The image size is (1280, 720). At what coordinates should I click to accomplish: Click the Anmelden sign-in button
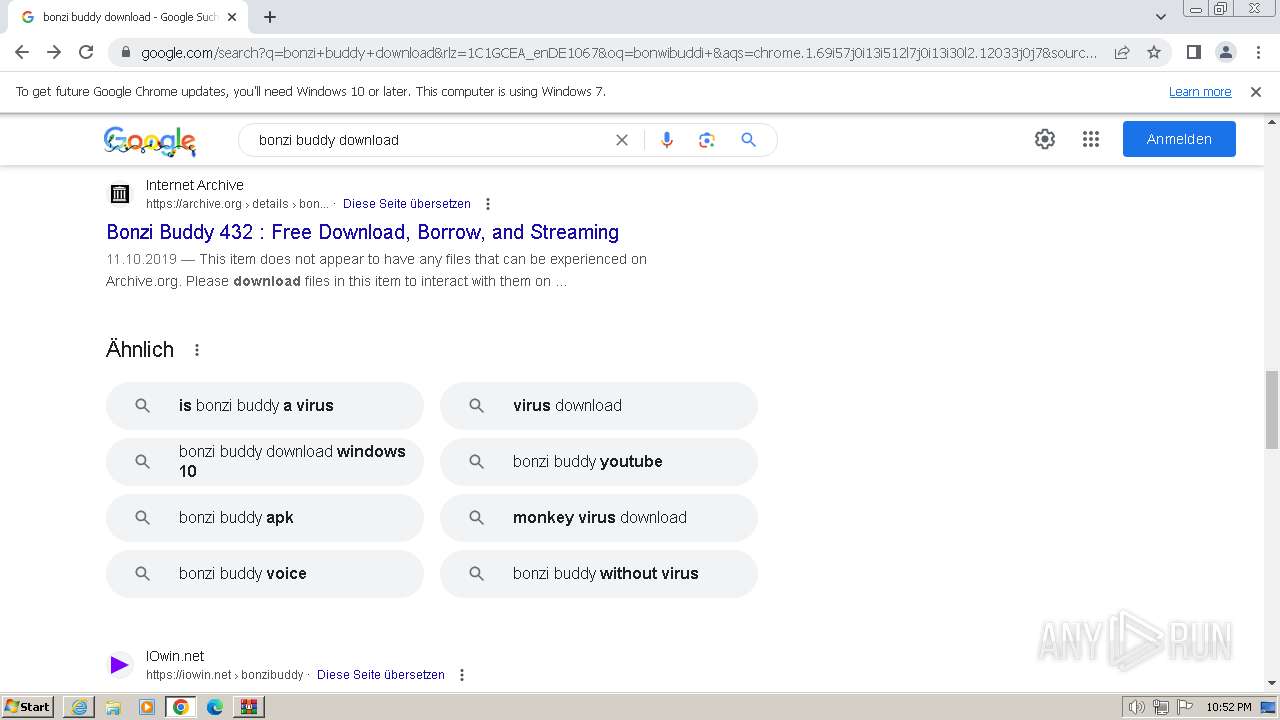(1179, 139)
